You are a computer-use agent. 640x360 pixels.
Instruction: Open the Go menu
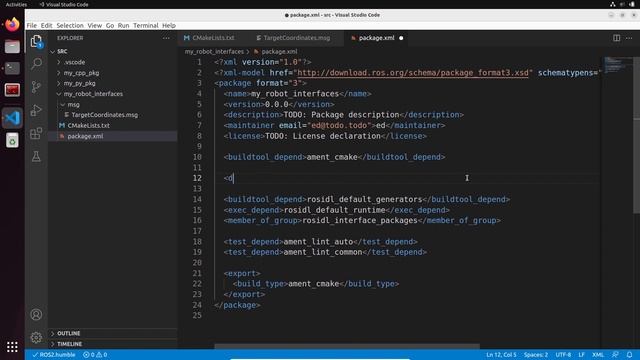coord(110,25)
